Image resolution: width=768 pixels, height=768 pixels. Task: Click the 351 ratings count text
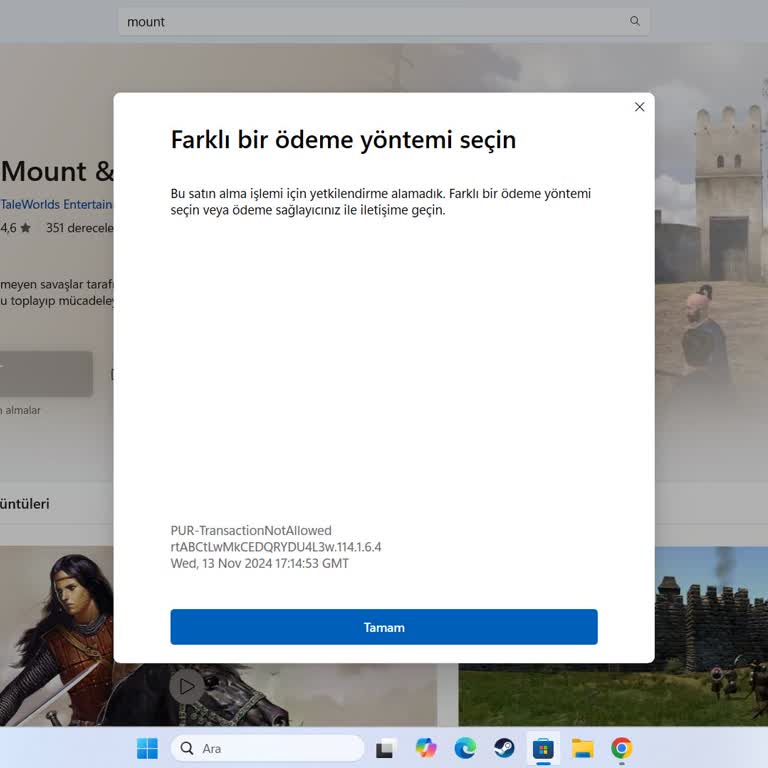(x=79, y=228)
